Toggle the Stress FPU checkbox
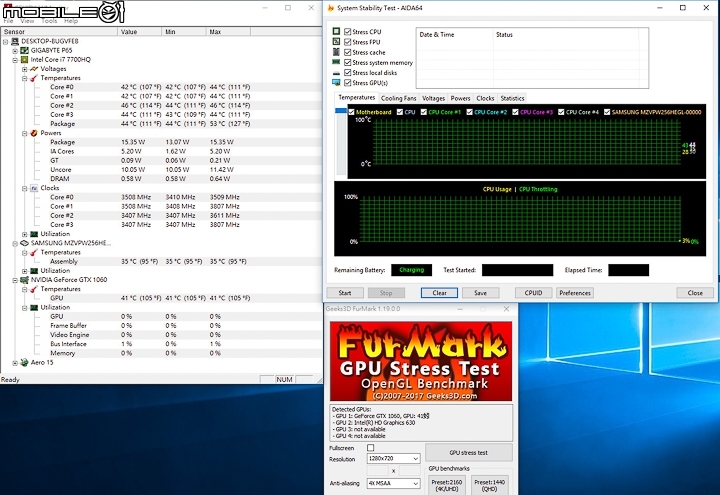 click(348, 42)
